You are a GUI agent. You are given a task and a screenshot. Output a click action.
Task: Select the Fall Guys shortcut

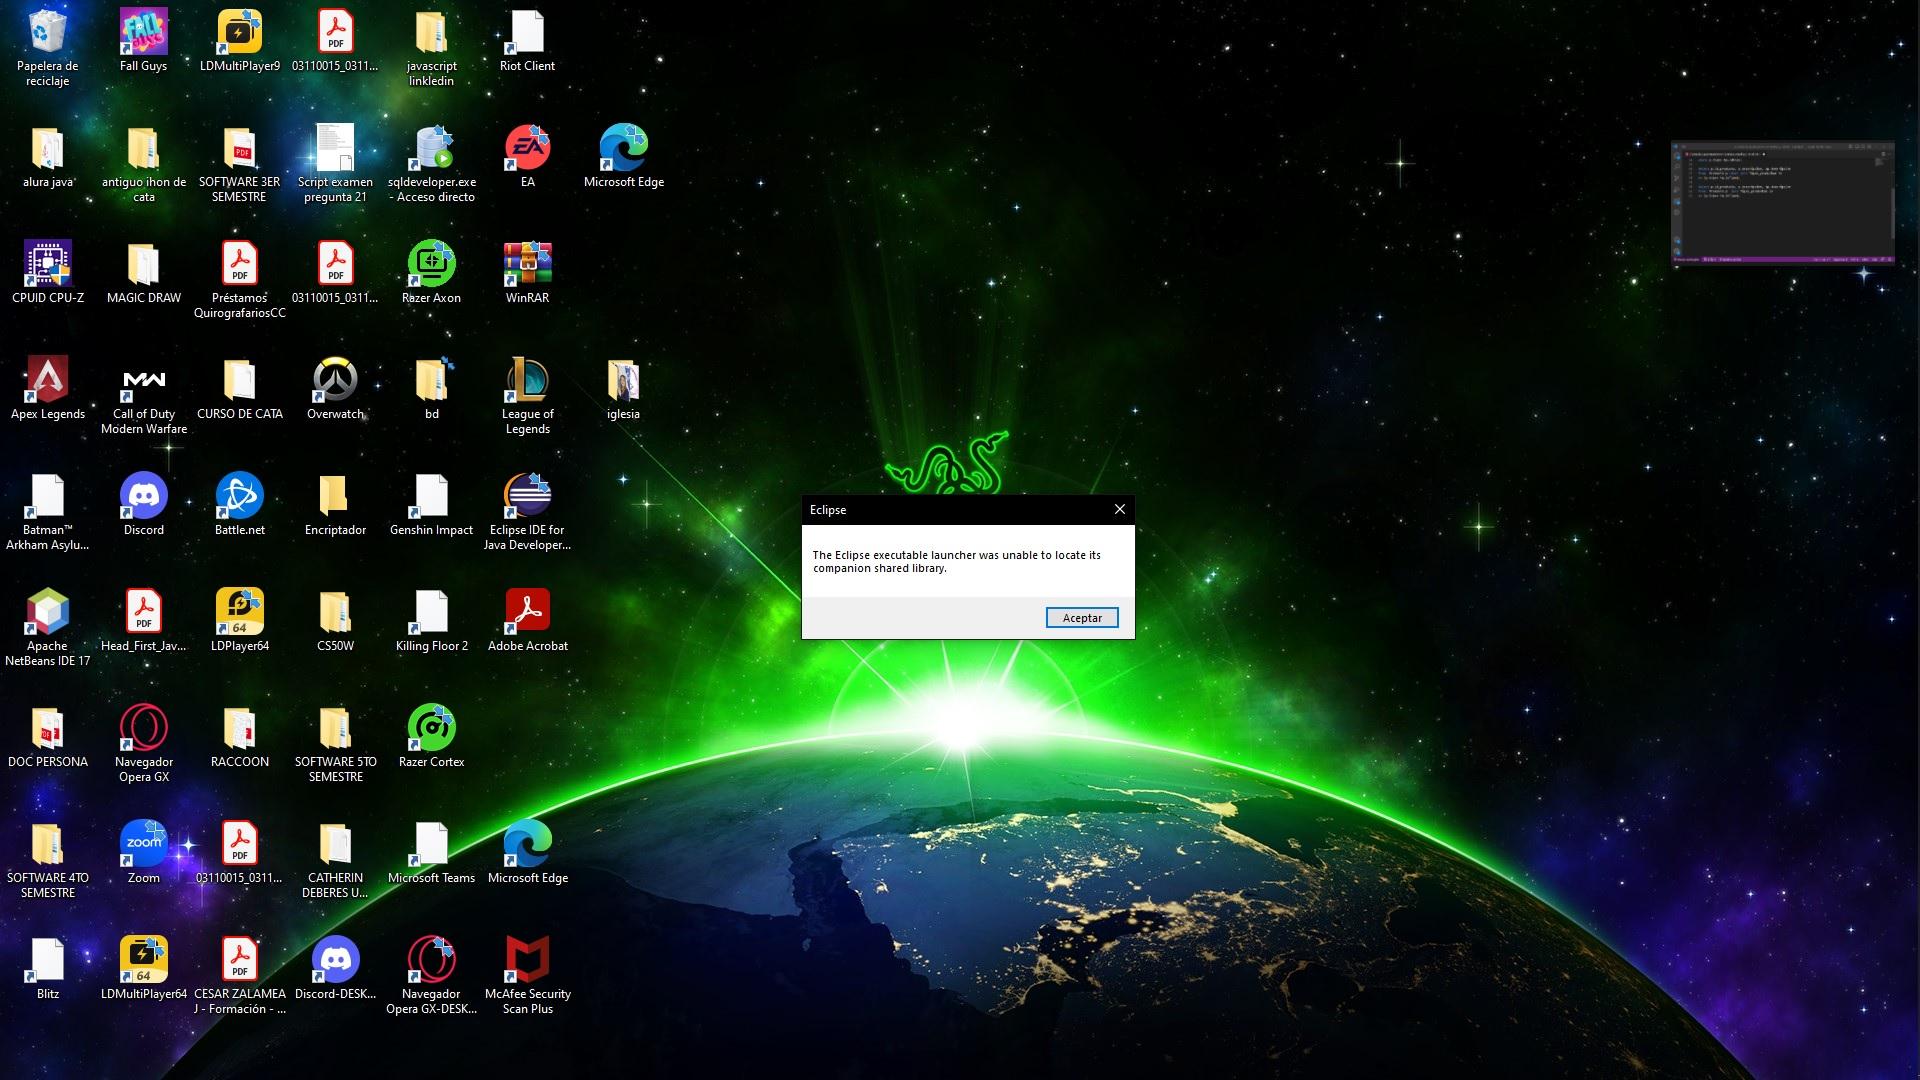tap(143, 40)
